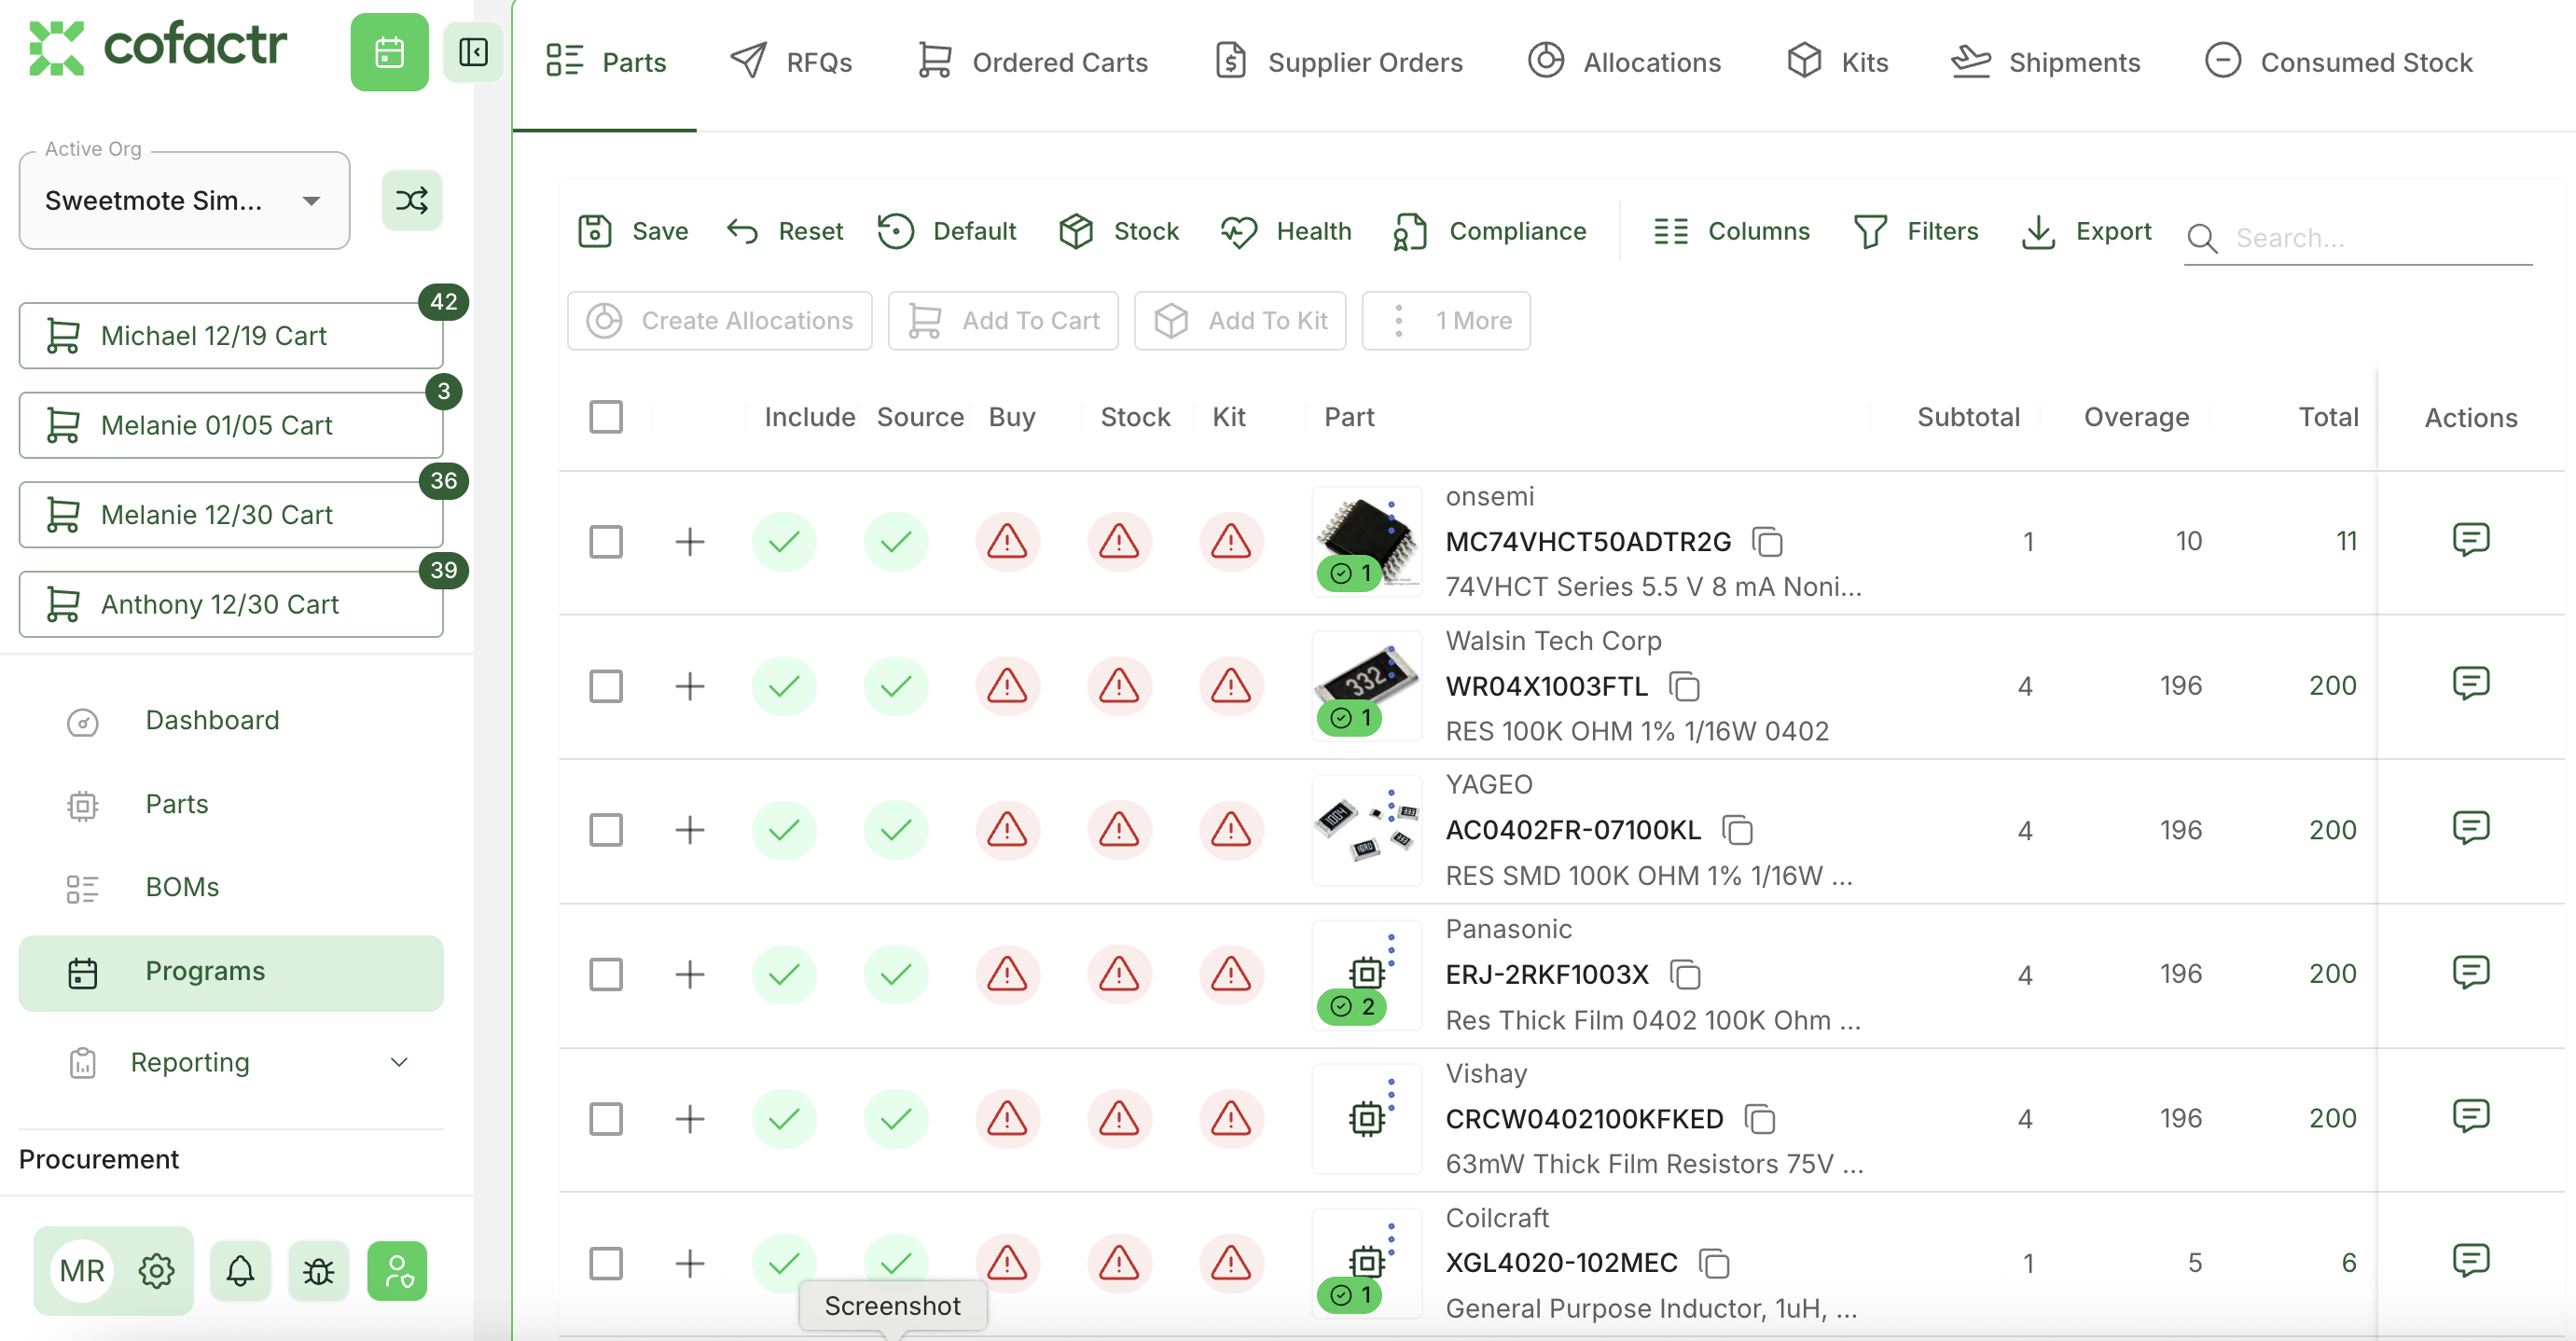Check the Vishay CRCW0402100KFKED row checkbox
Screen dimensions: 2576x1341
pos(606,1119)
